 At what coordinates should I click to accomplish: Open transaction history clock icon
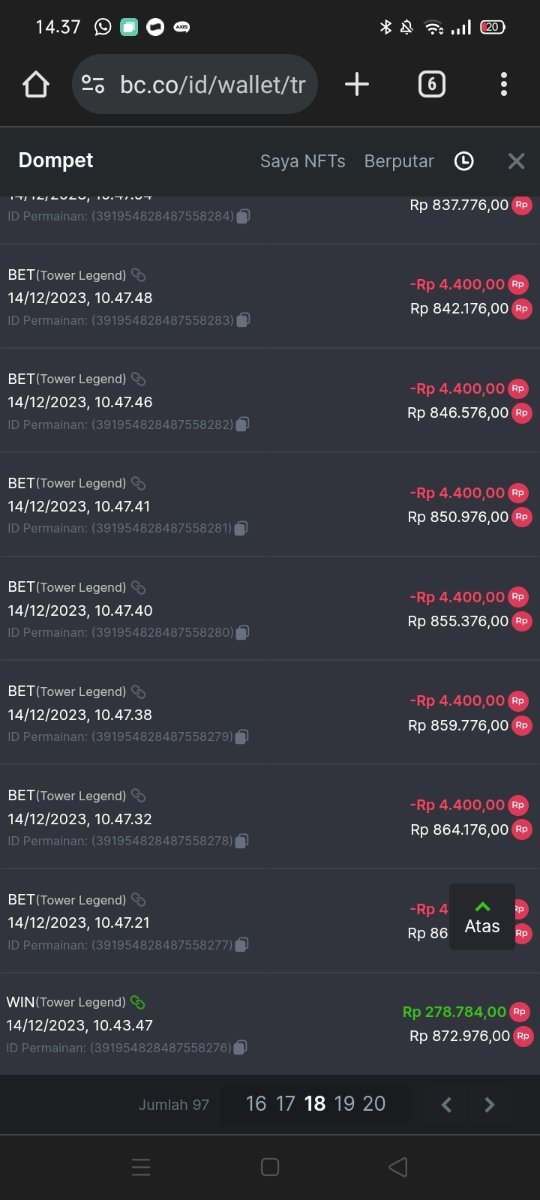464,161
